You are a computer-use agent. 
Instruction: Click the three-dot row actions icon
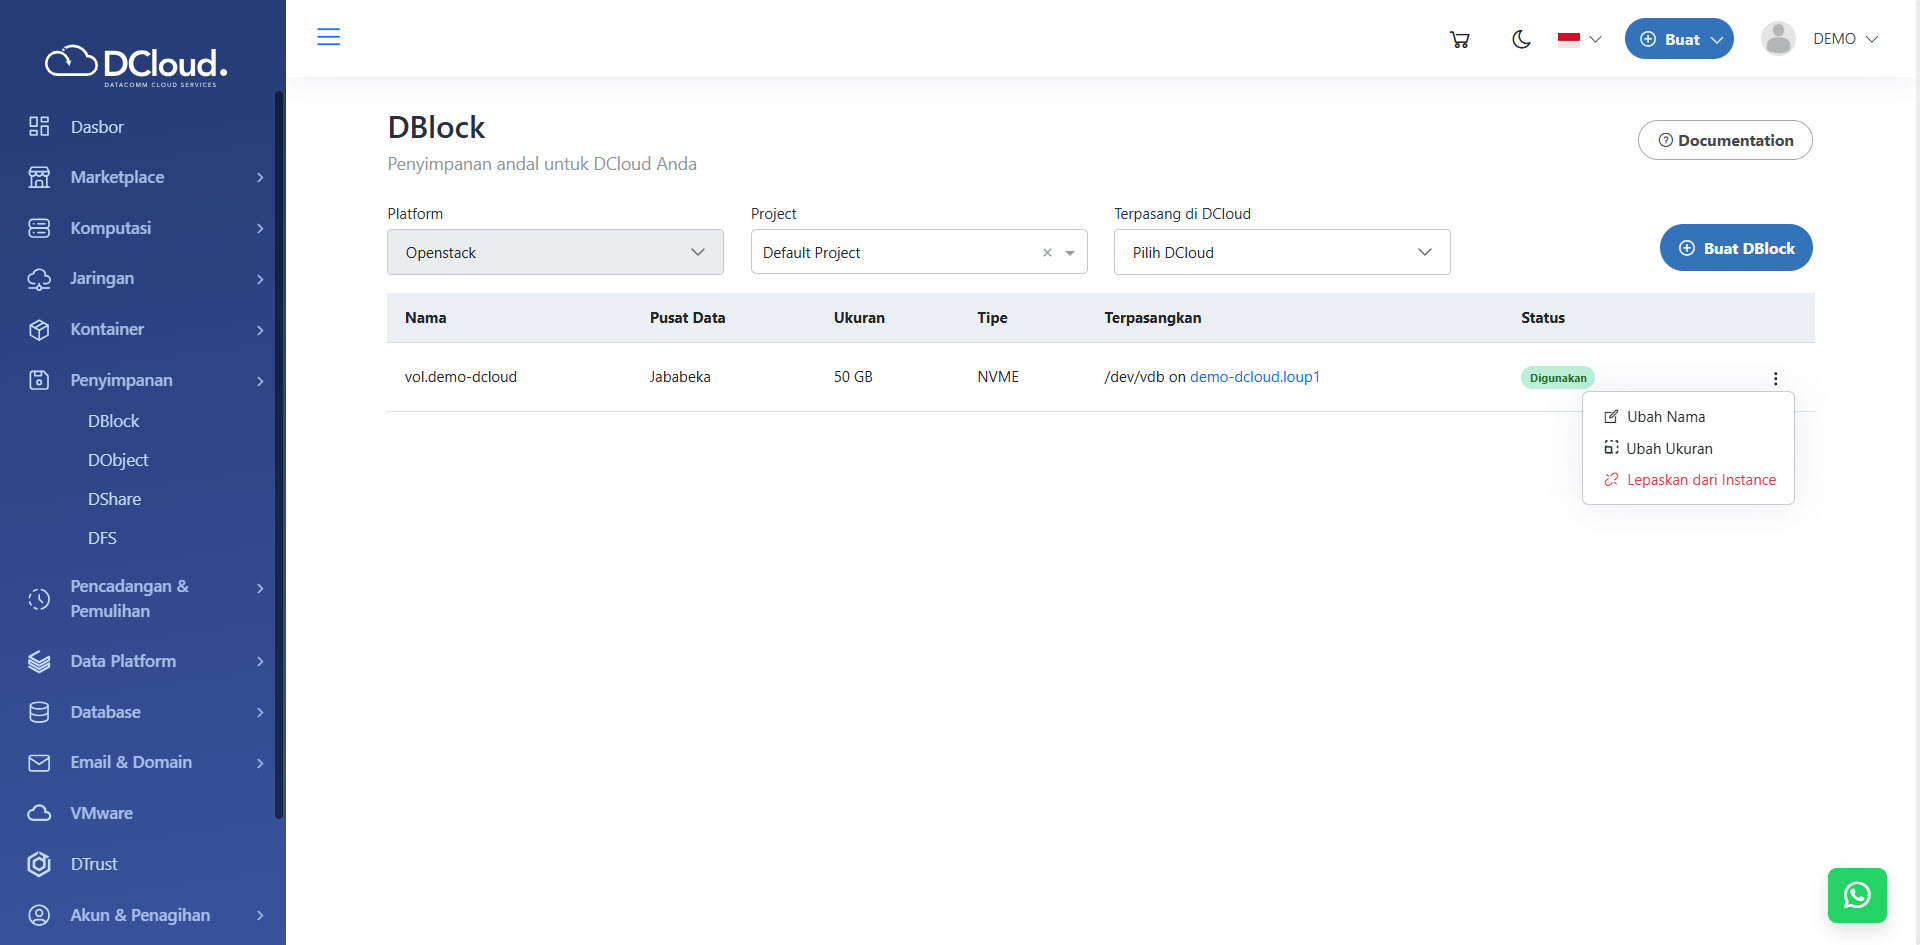point(1775,379)
